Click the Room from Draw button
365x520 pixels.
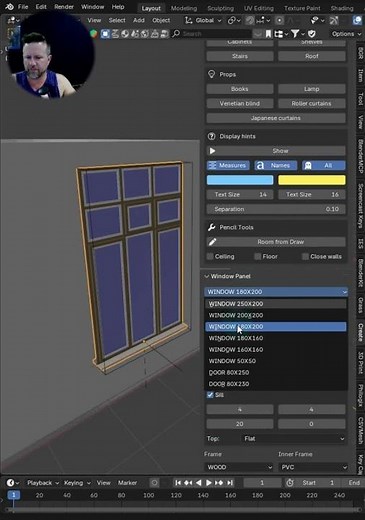tap(276, 242)
